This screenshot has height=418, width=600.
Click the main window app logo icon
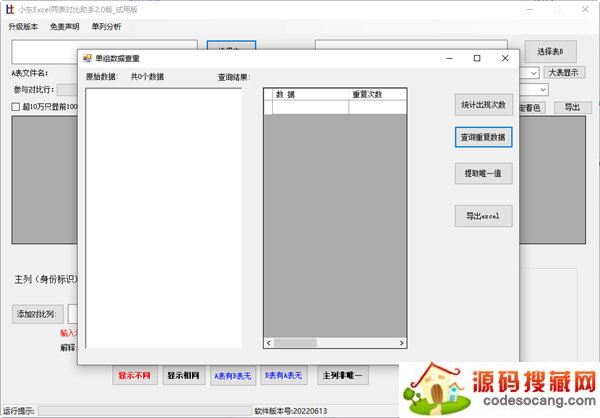tap(10, 9)
